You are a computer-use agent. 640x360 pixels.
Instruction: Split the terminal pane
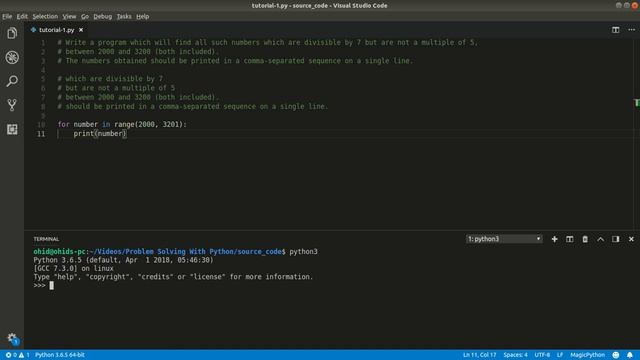569,239
